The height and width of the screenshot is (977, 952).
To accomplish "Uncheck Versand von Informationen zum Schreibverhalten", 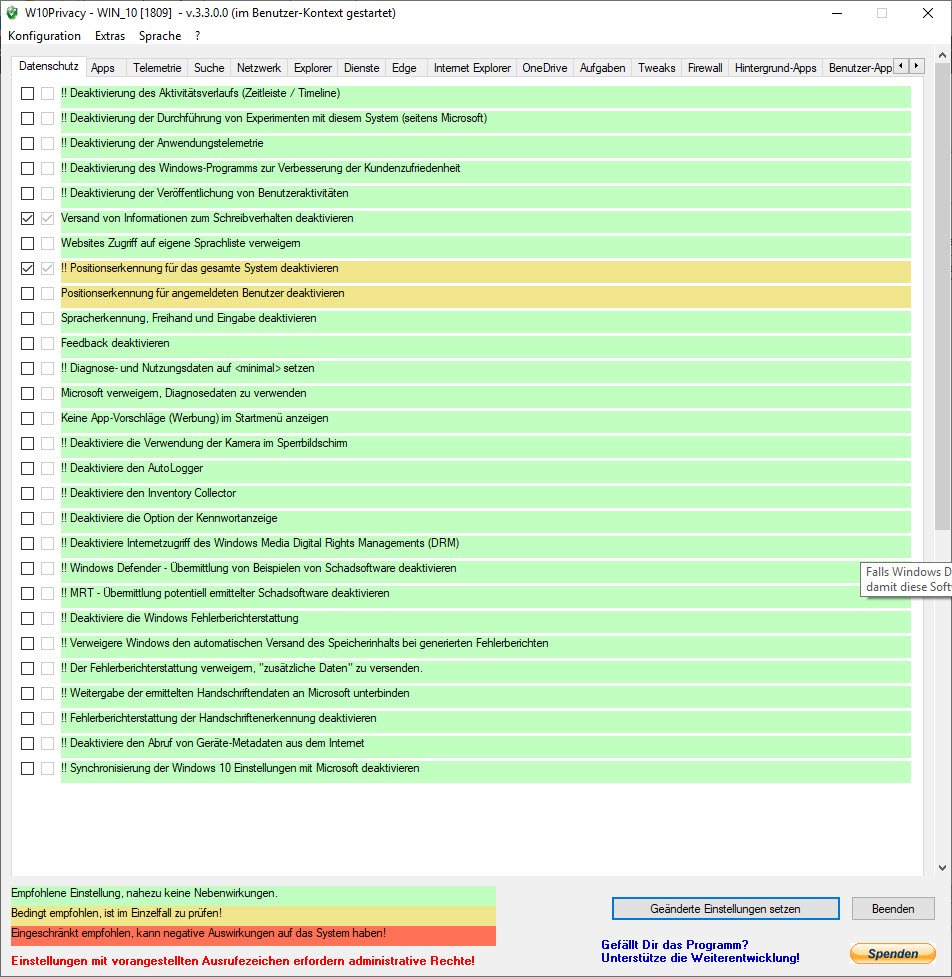I will click(x=27, y=218).
